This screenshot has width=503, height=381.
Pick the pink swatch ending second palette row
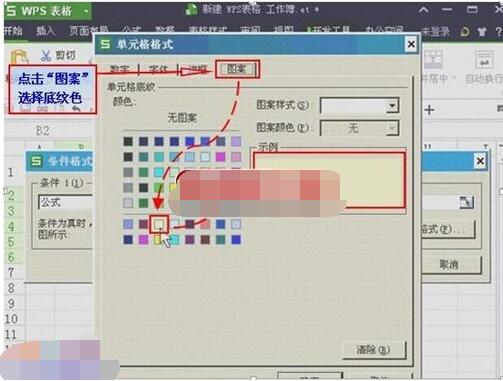236,157
